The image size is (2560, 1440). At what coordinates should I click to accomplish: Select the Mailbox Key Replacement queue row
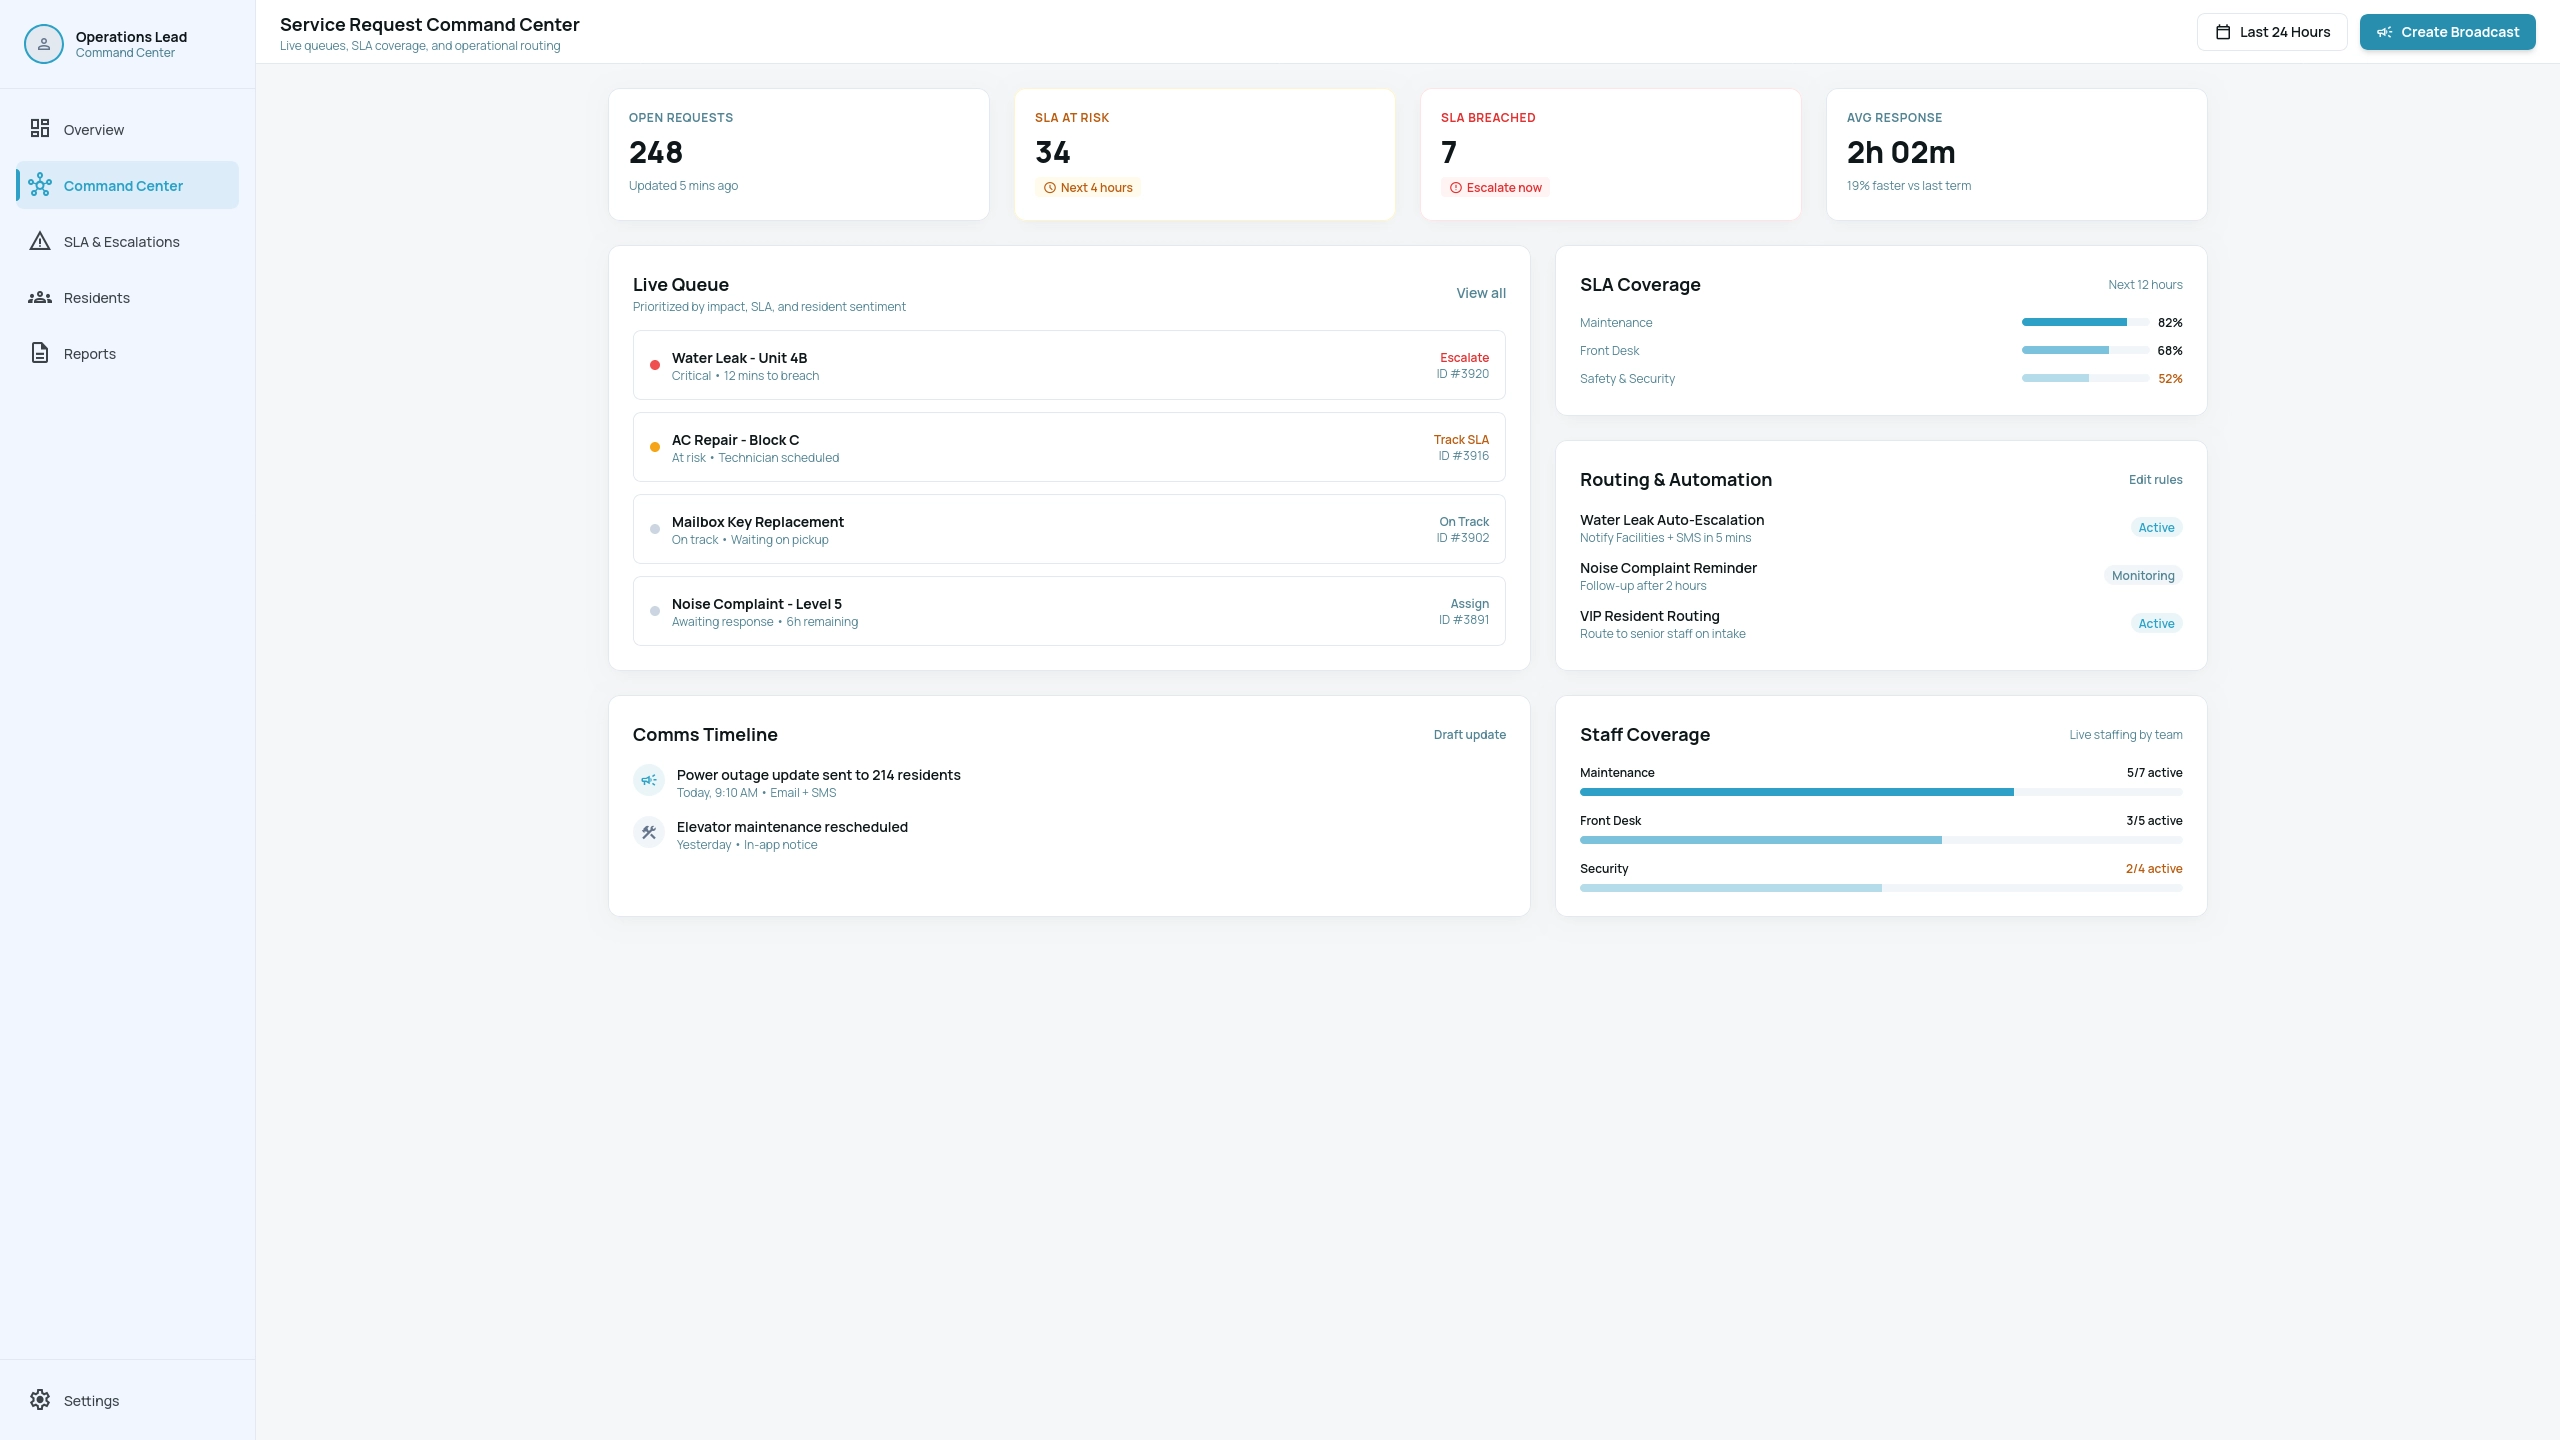pos(1069,529)
